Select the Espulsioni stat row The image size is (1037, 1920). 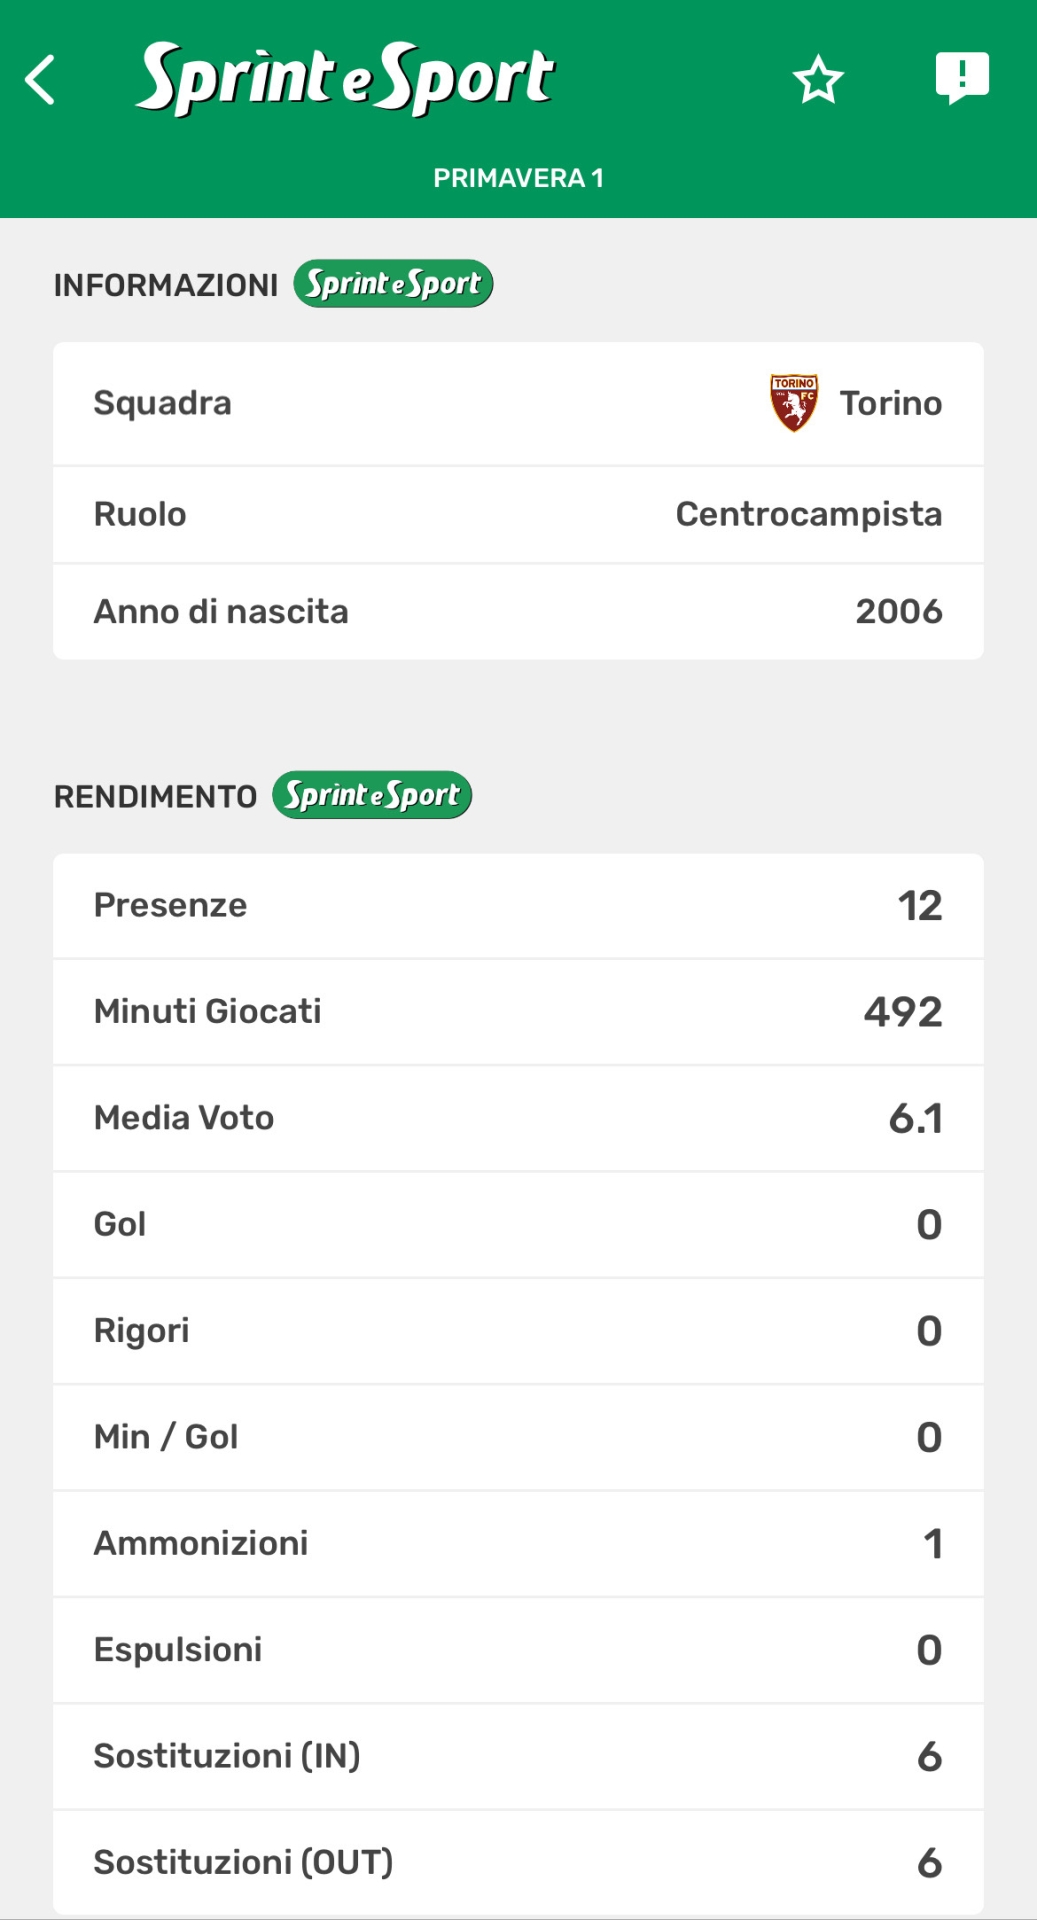tap(518, 1650)
